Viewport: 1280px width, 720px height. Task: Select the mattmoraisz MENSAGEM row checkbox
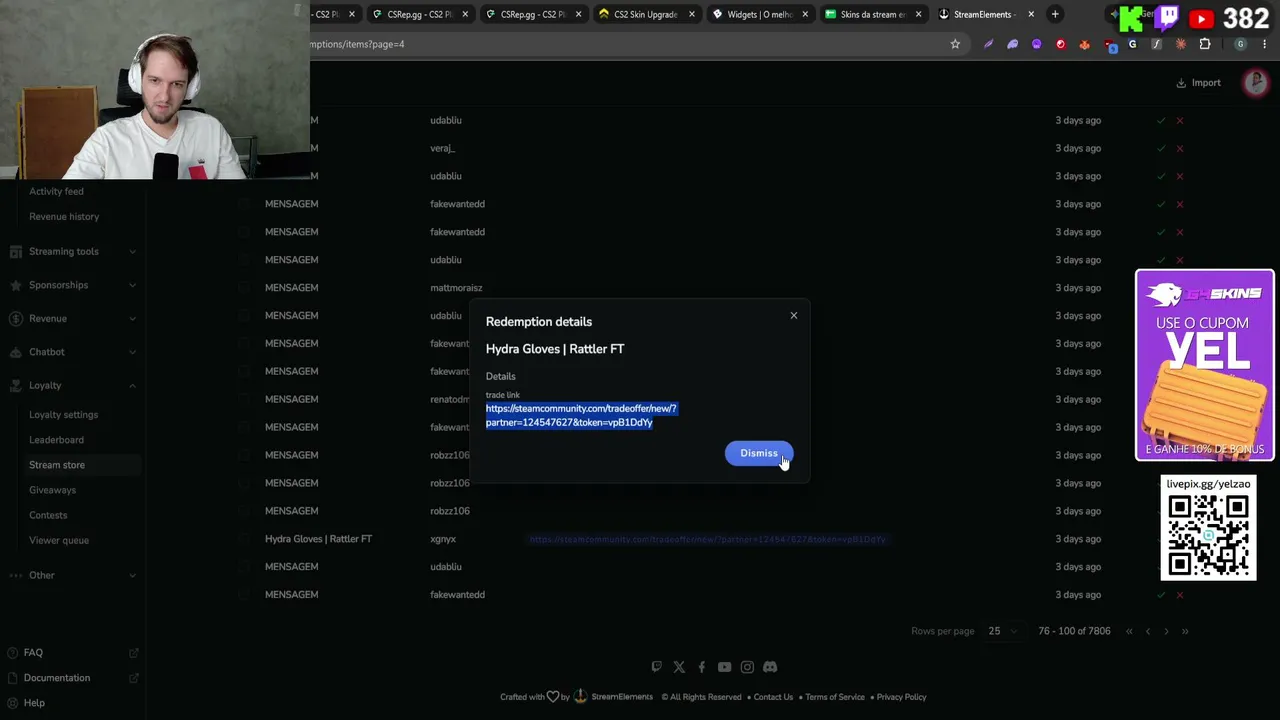click(x=244, y=288)
